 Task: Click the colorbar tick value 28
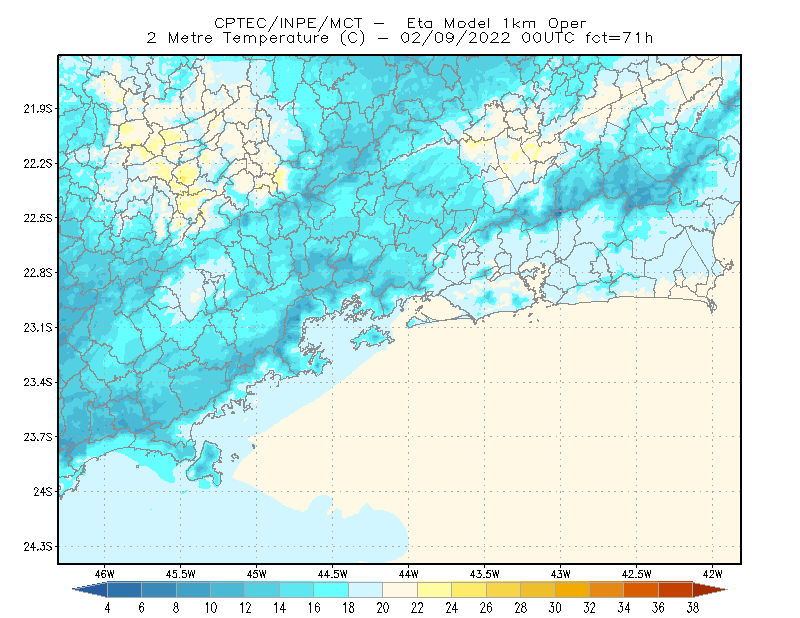(x=520, y=608)
